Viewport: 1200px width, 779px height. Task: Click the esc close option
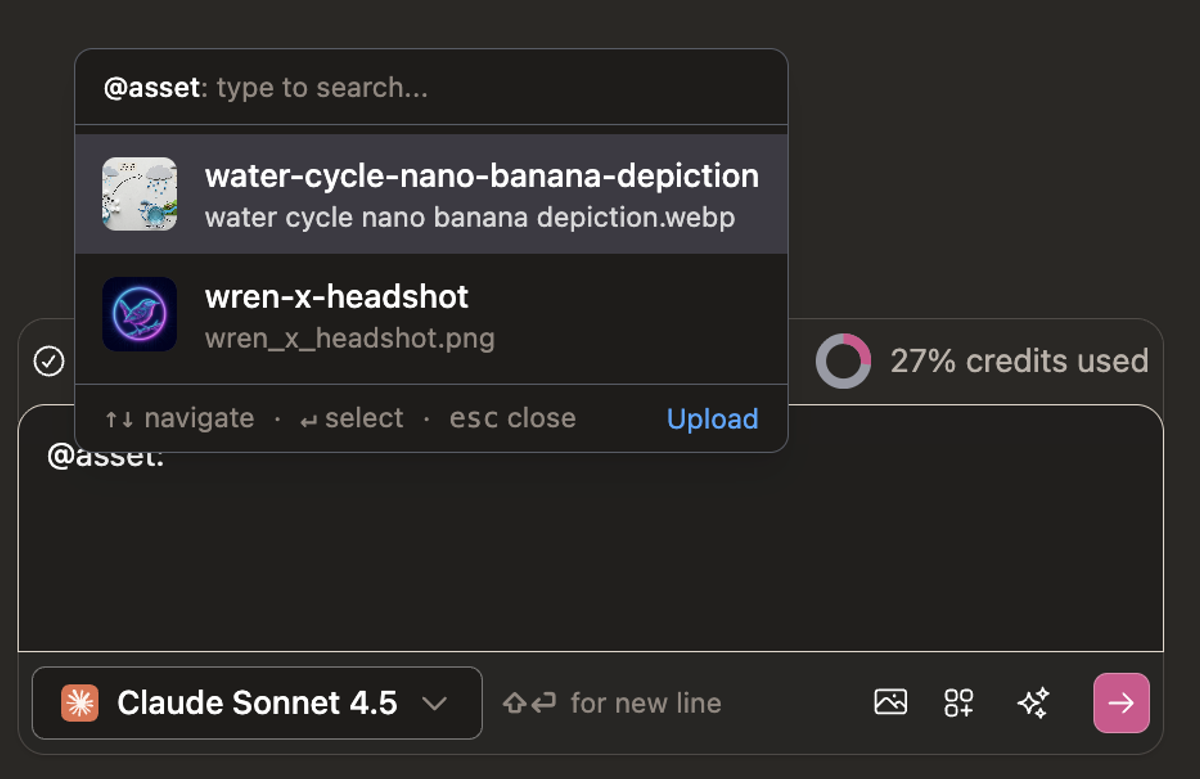click(512, 418)
